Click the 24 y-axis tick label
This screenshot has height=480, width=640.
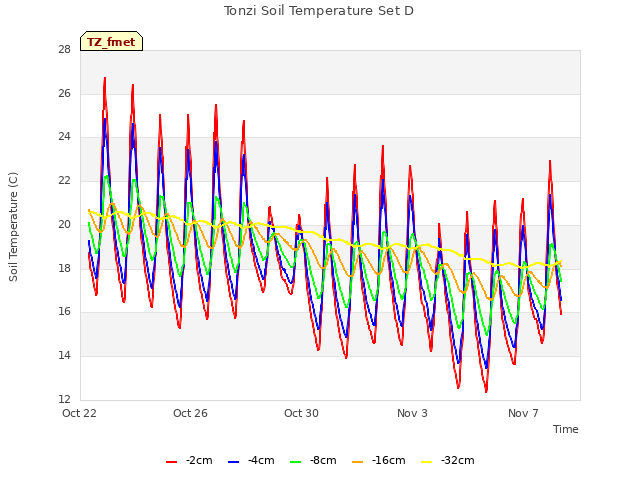(64, 137)
